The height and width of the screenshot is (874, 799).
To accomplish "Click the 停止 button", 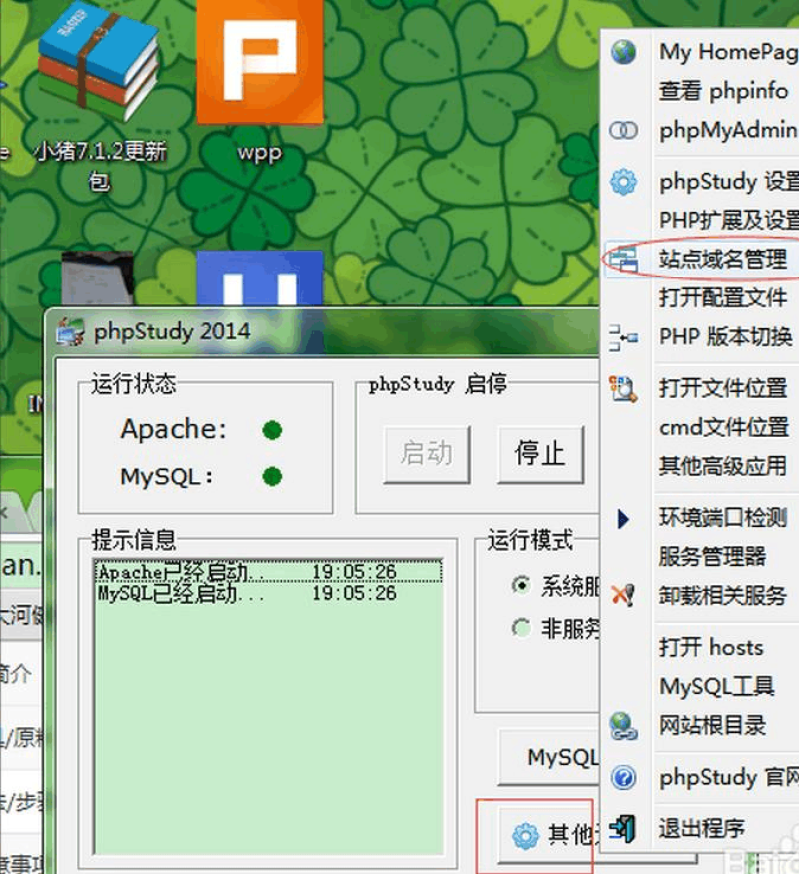I will tap(540, 454).
